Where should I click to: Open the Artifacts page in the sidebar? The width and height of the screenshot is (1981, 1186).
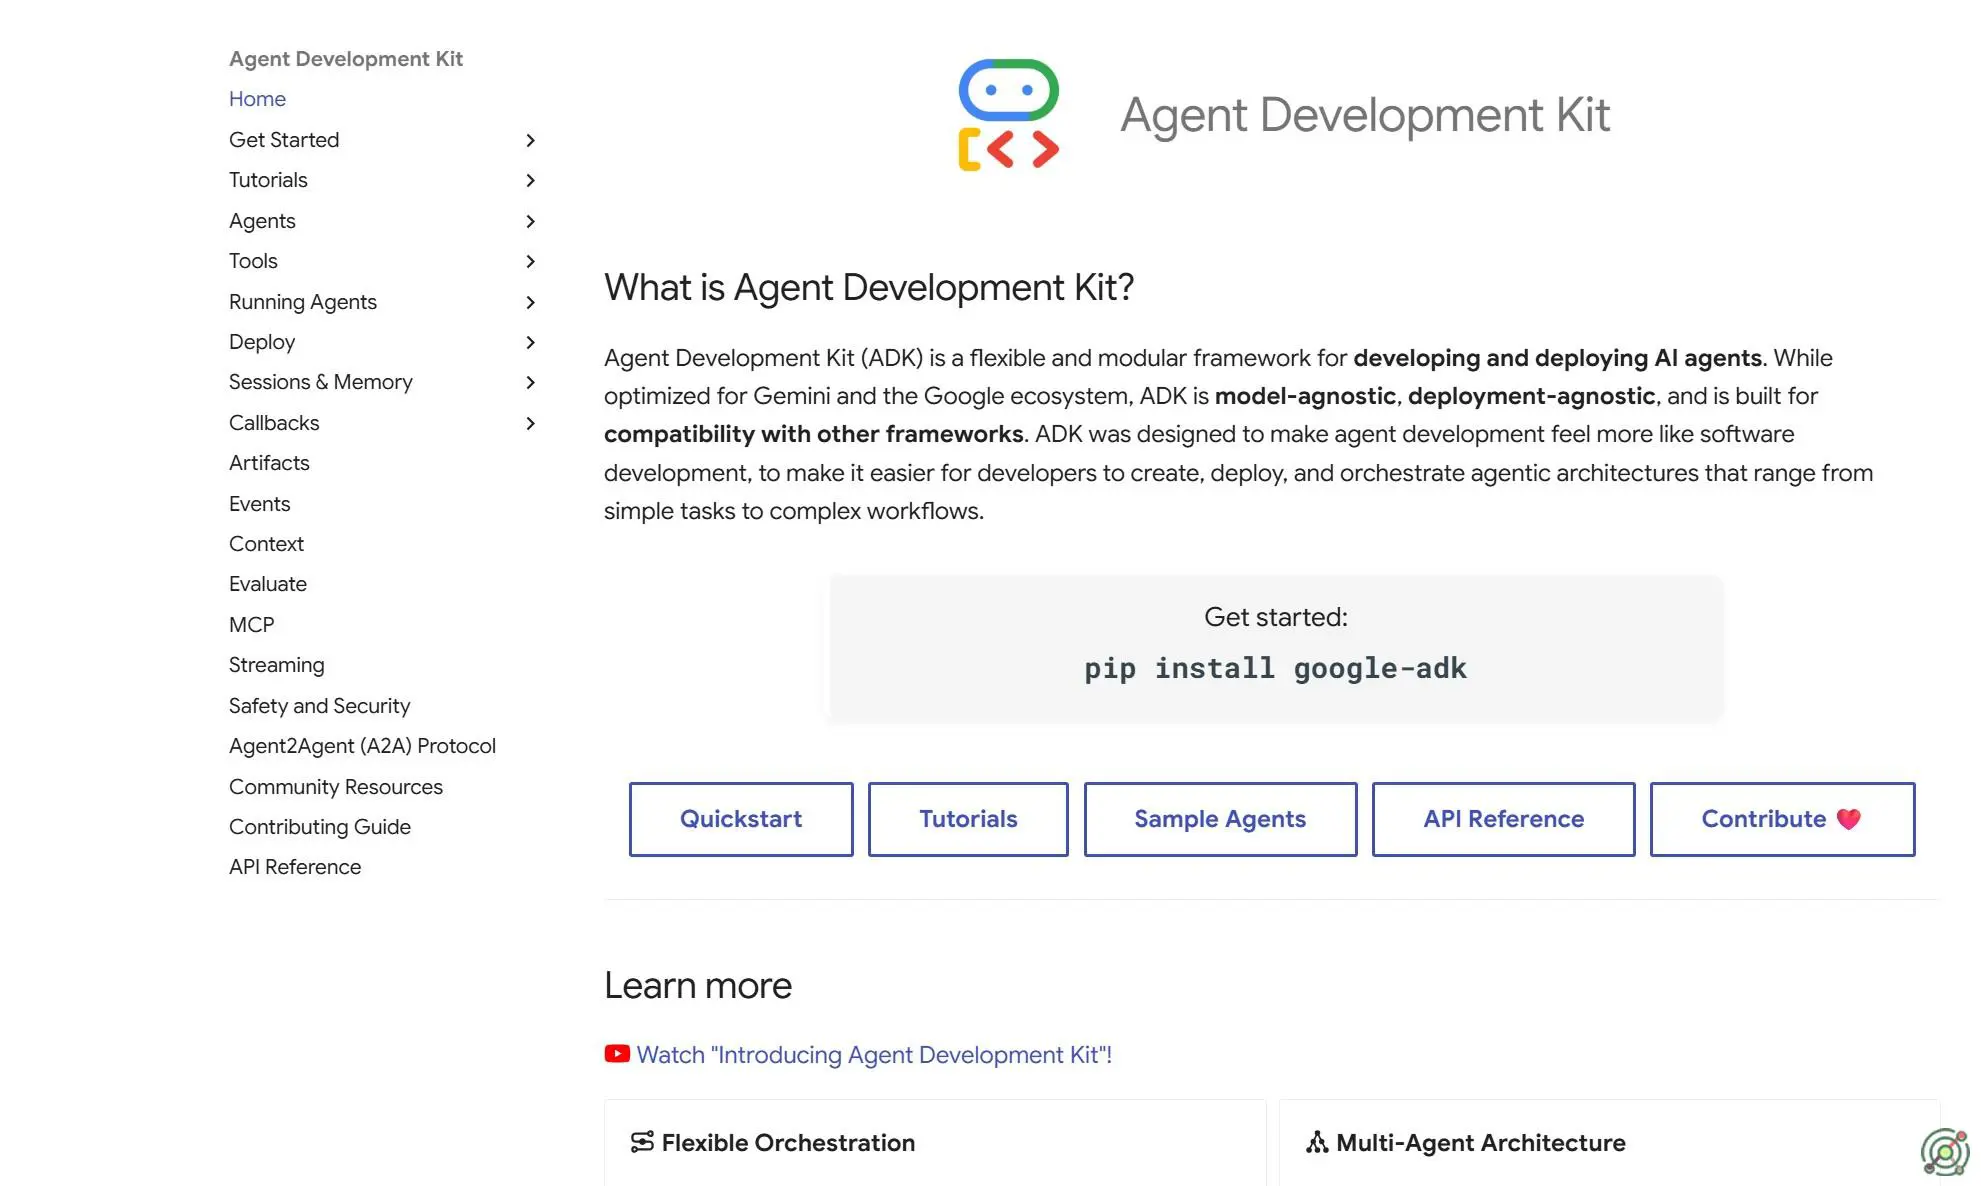(x=269, y=463)
